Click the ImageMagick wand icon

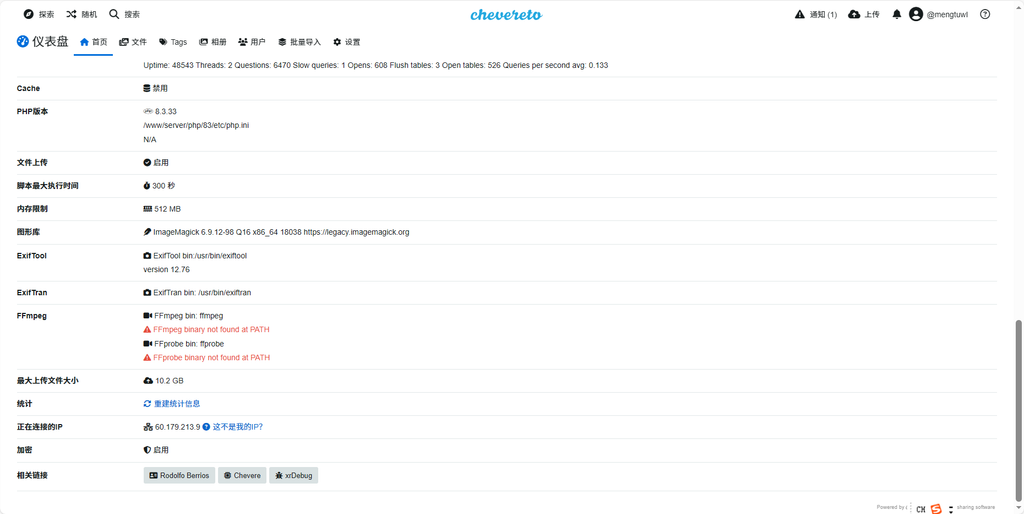coord(147,232)
